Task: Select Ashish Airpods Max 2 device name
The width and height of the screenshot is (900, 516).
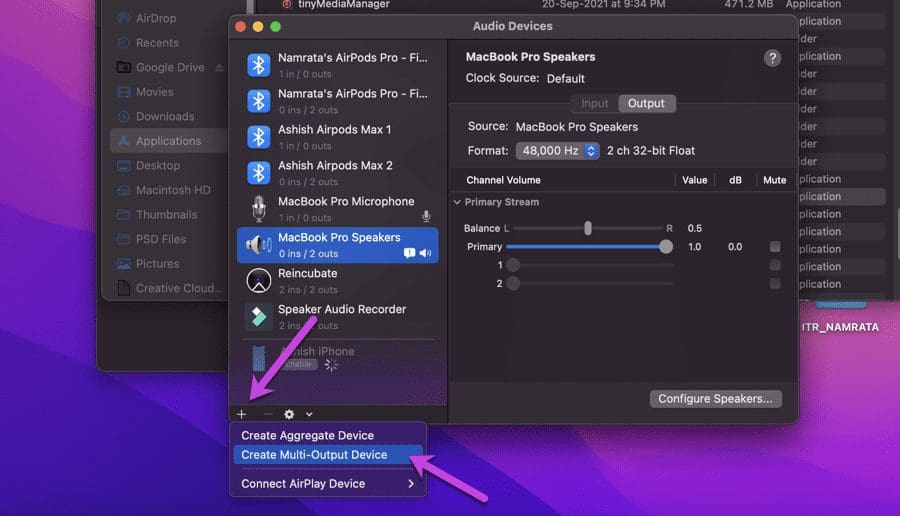Action: [335, 166]
